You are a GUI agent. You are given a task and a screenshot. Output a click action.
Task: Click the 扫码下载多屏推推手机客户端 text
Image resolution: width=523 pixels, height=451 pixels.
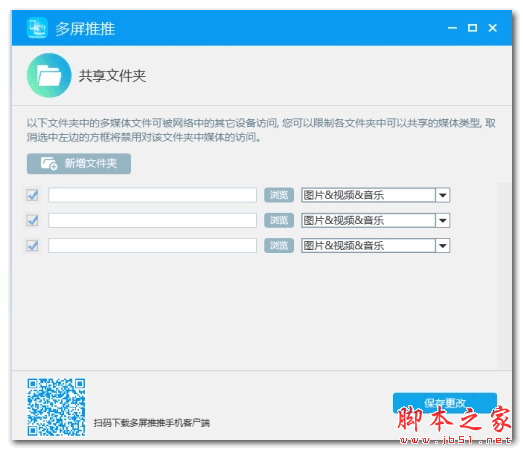152,423
